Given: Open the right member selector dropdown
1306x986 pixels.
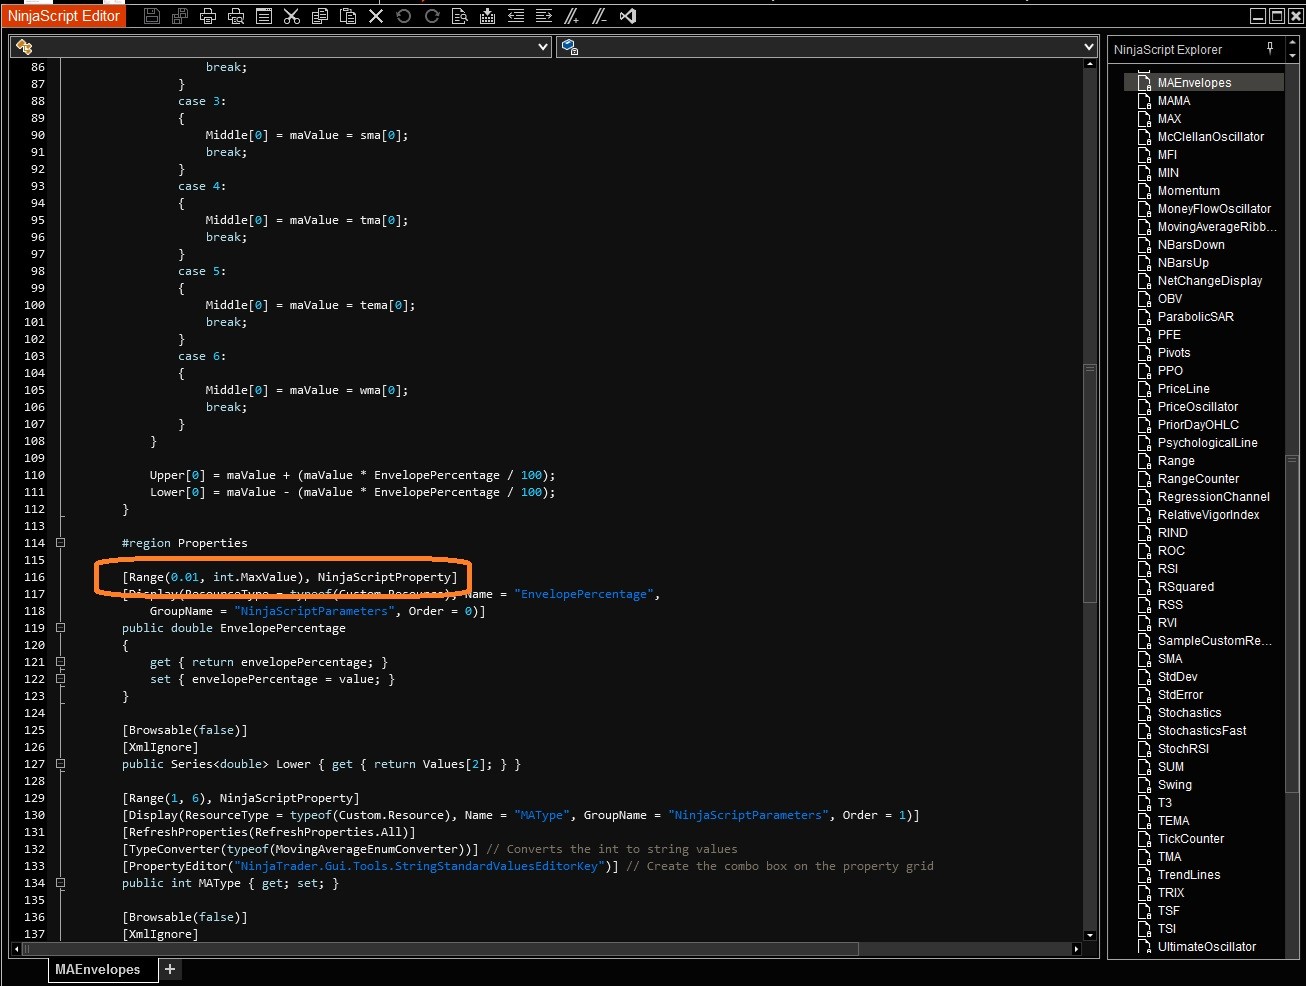Looking at the screenshot, I should 1089,47.
